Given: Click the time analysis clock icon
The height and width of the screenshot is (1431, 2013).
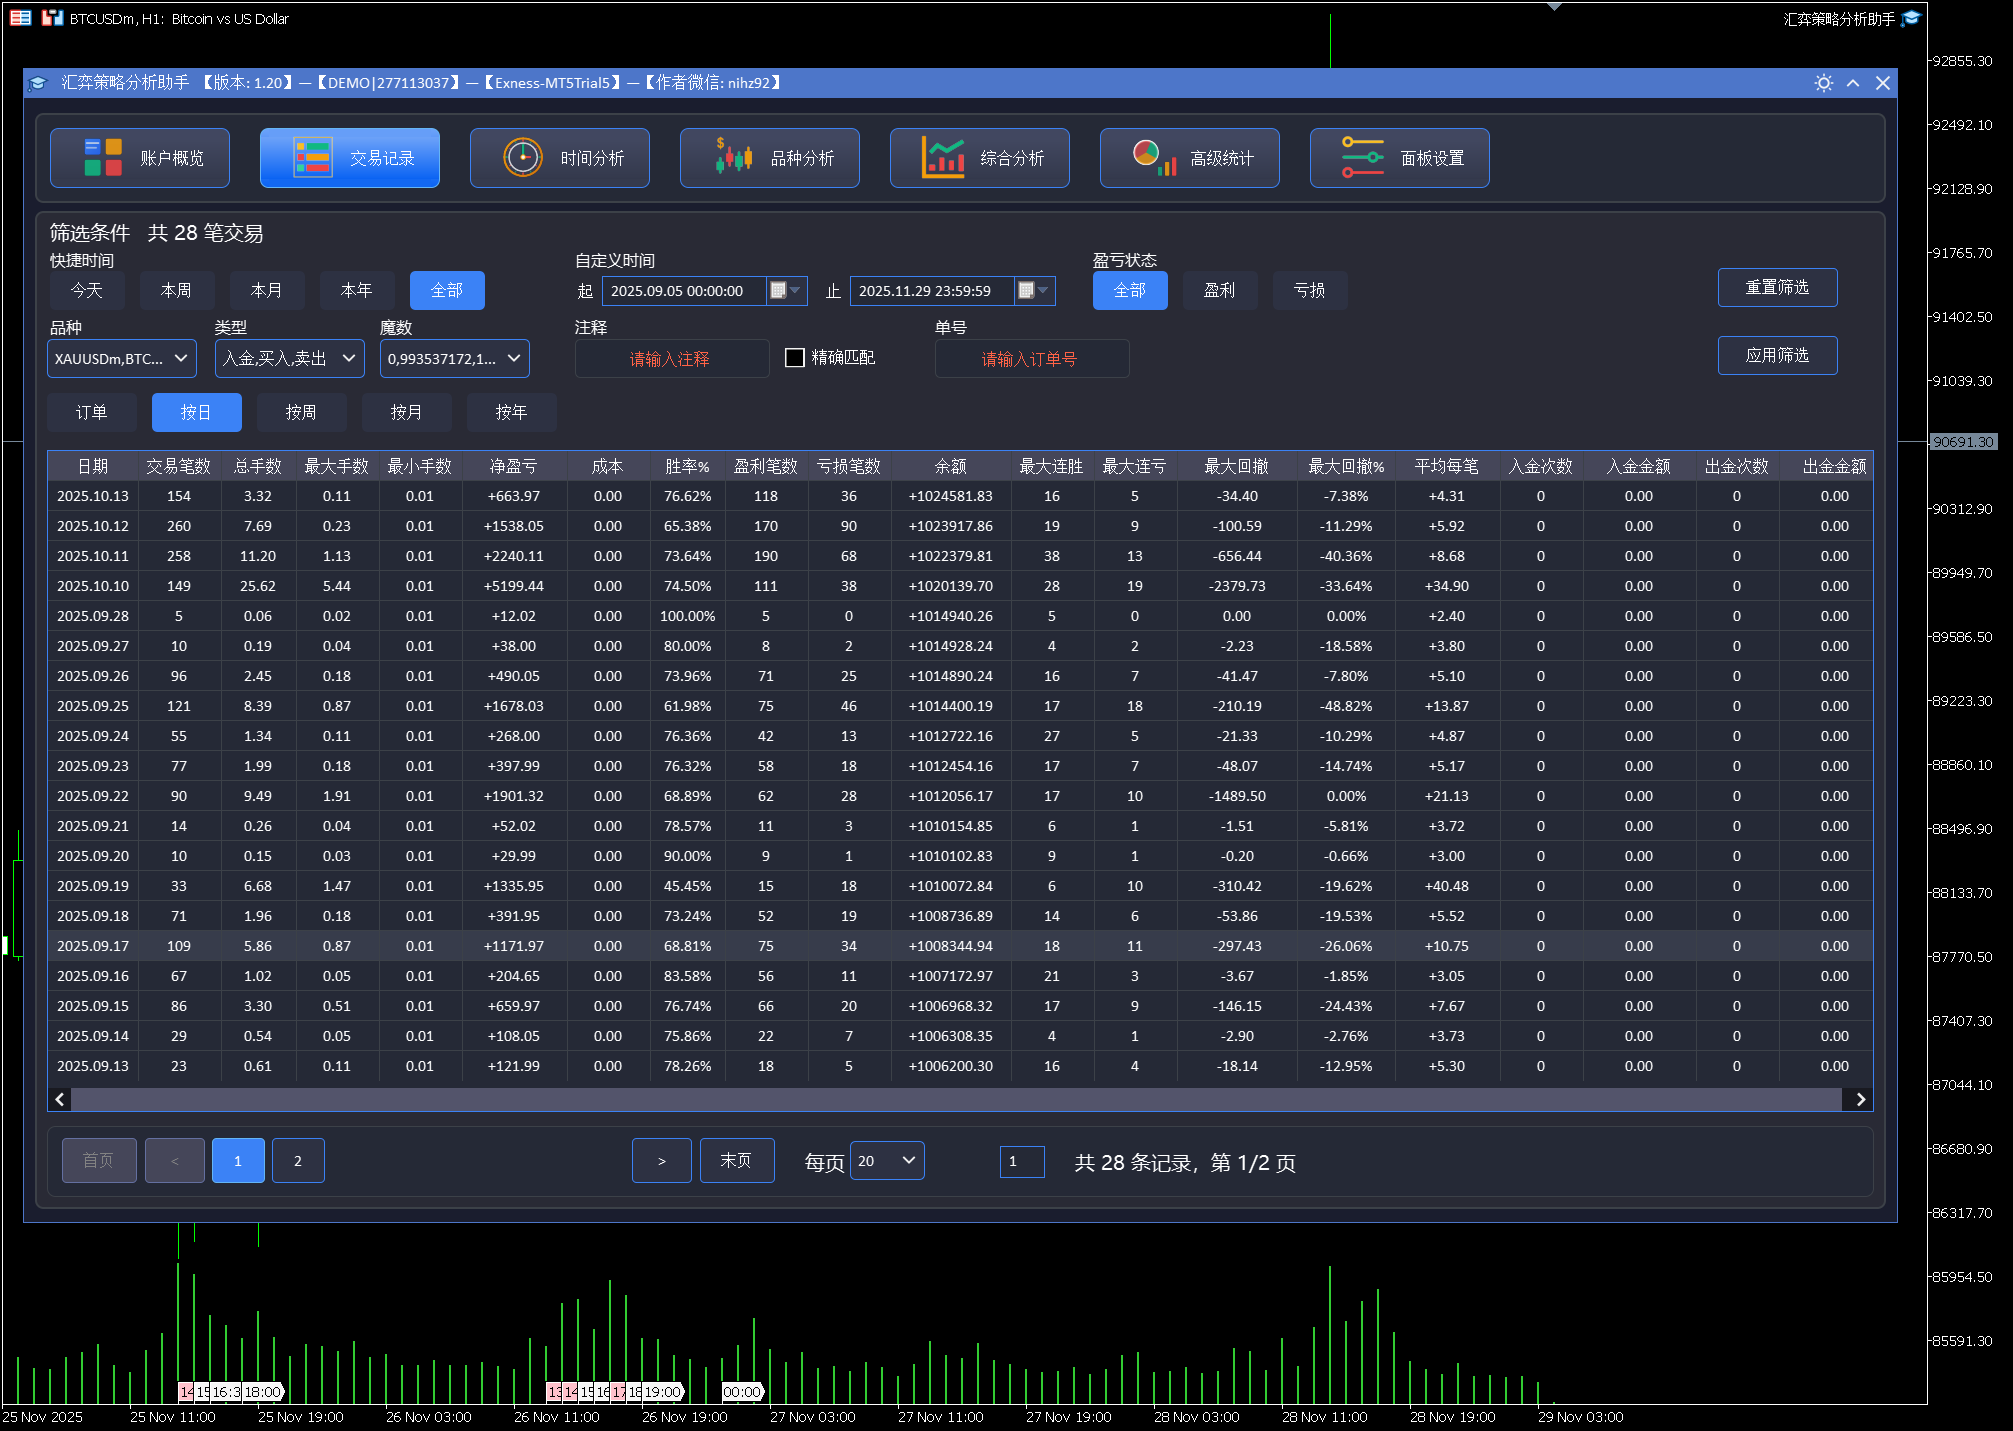Looking at the screenshot, I should click(523, 158).
